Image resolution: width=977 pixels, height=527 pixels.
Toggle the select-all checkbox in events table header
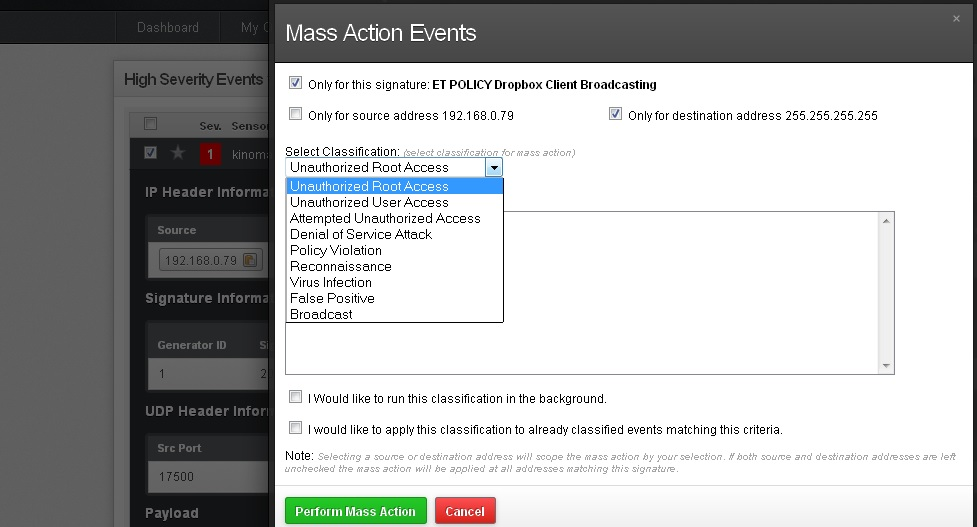pos(151,124)
